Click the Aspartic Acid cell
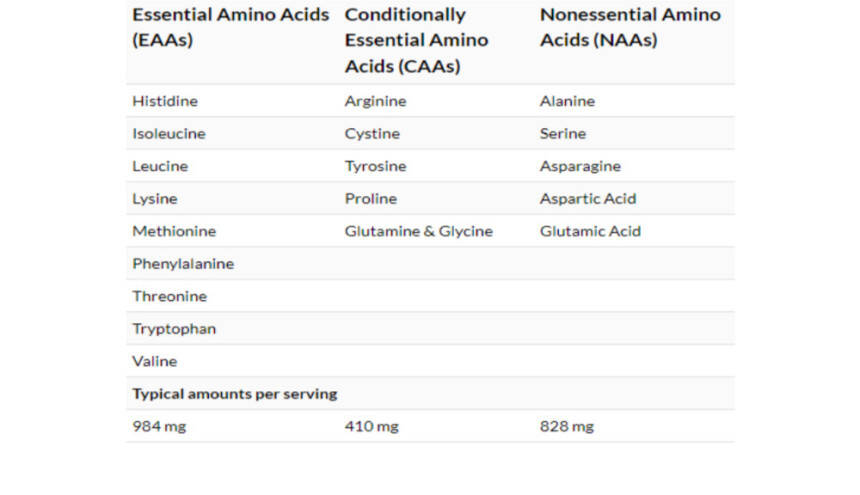 [588, 199]
